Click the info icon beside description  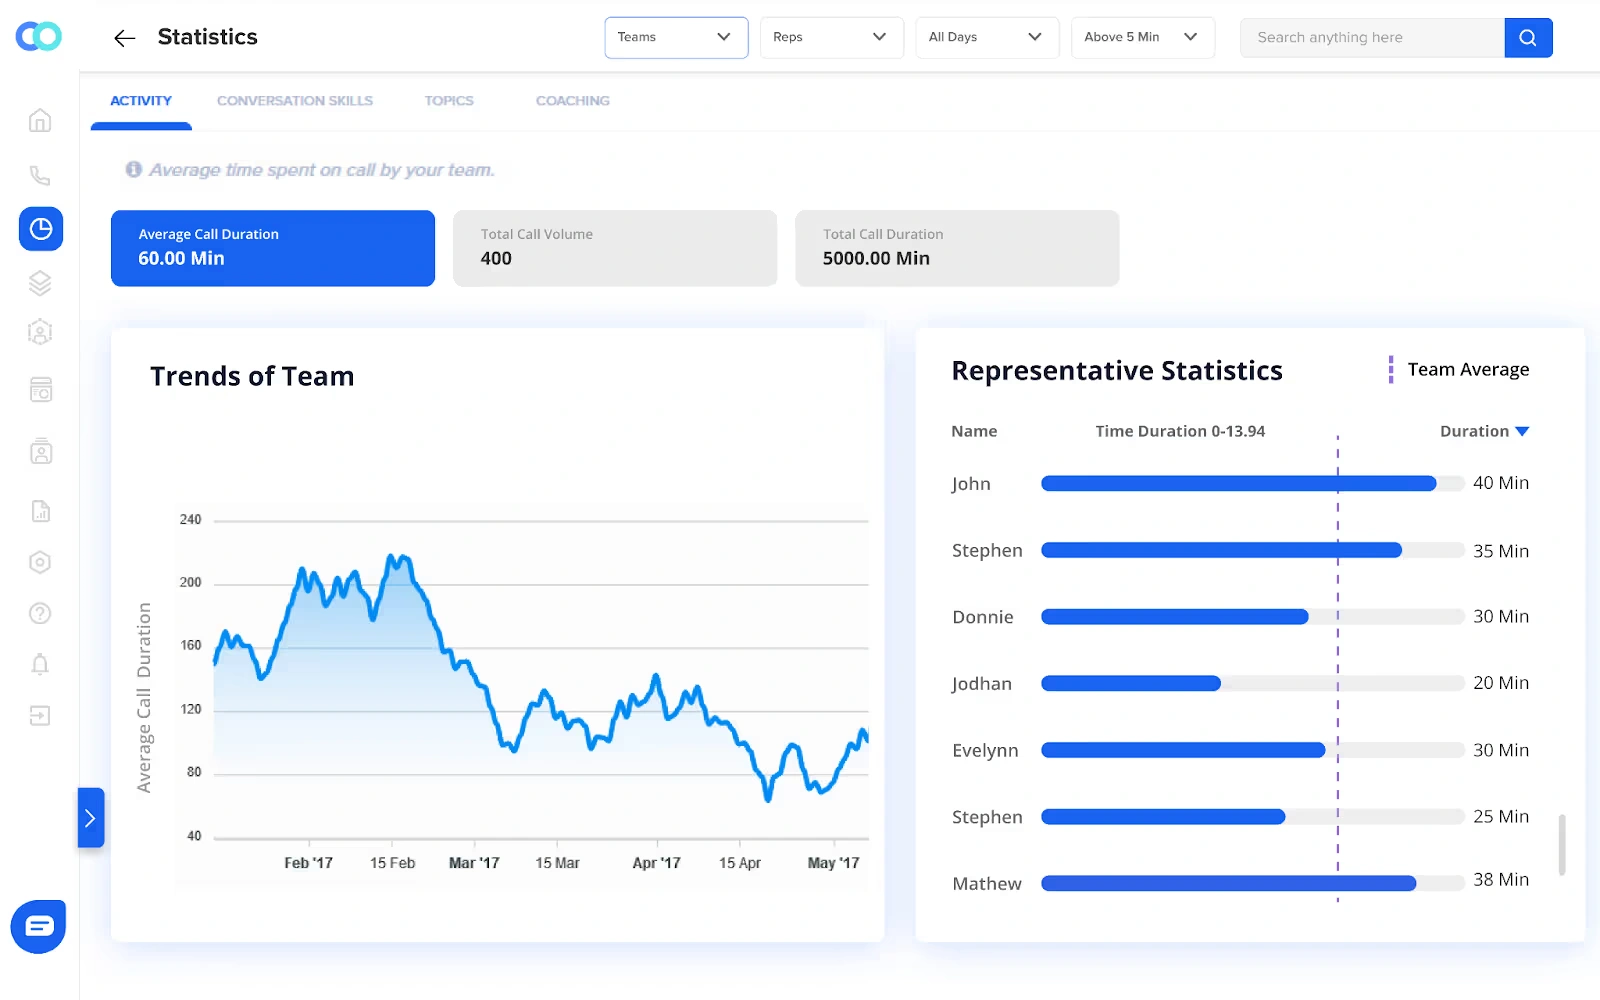click(133, 170)
